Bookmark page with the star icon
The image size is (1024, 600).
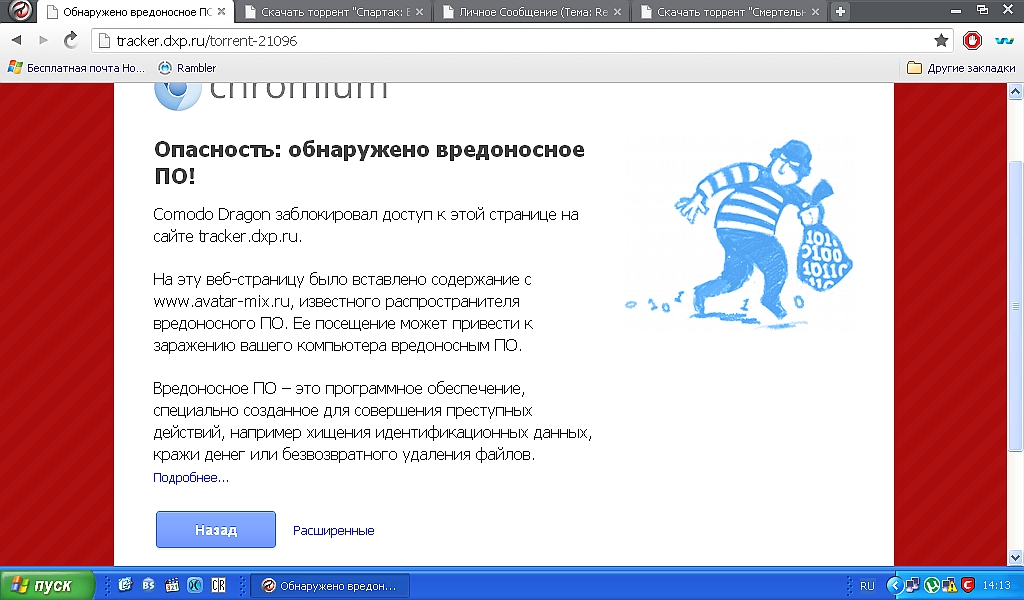tap(941, 40)
